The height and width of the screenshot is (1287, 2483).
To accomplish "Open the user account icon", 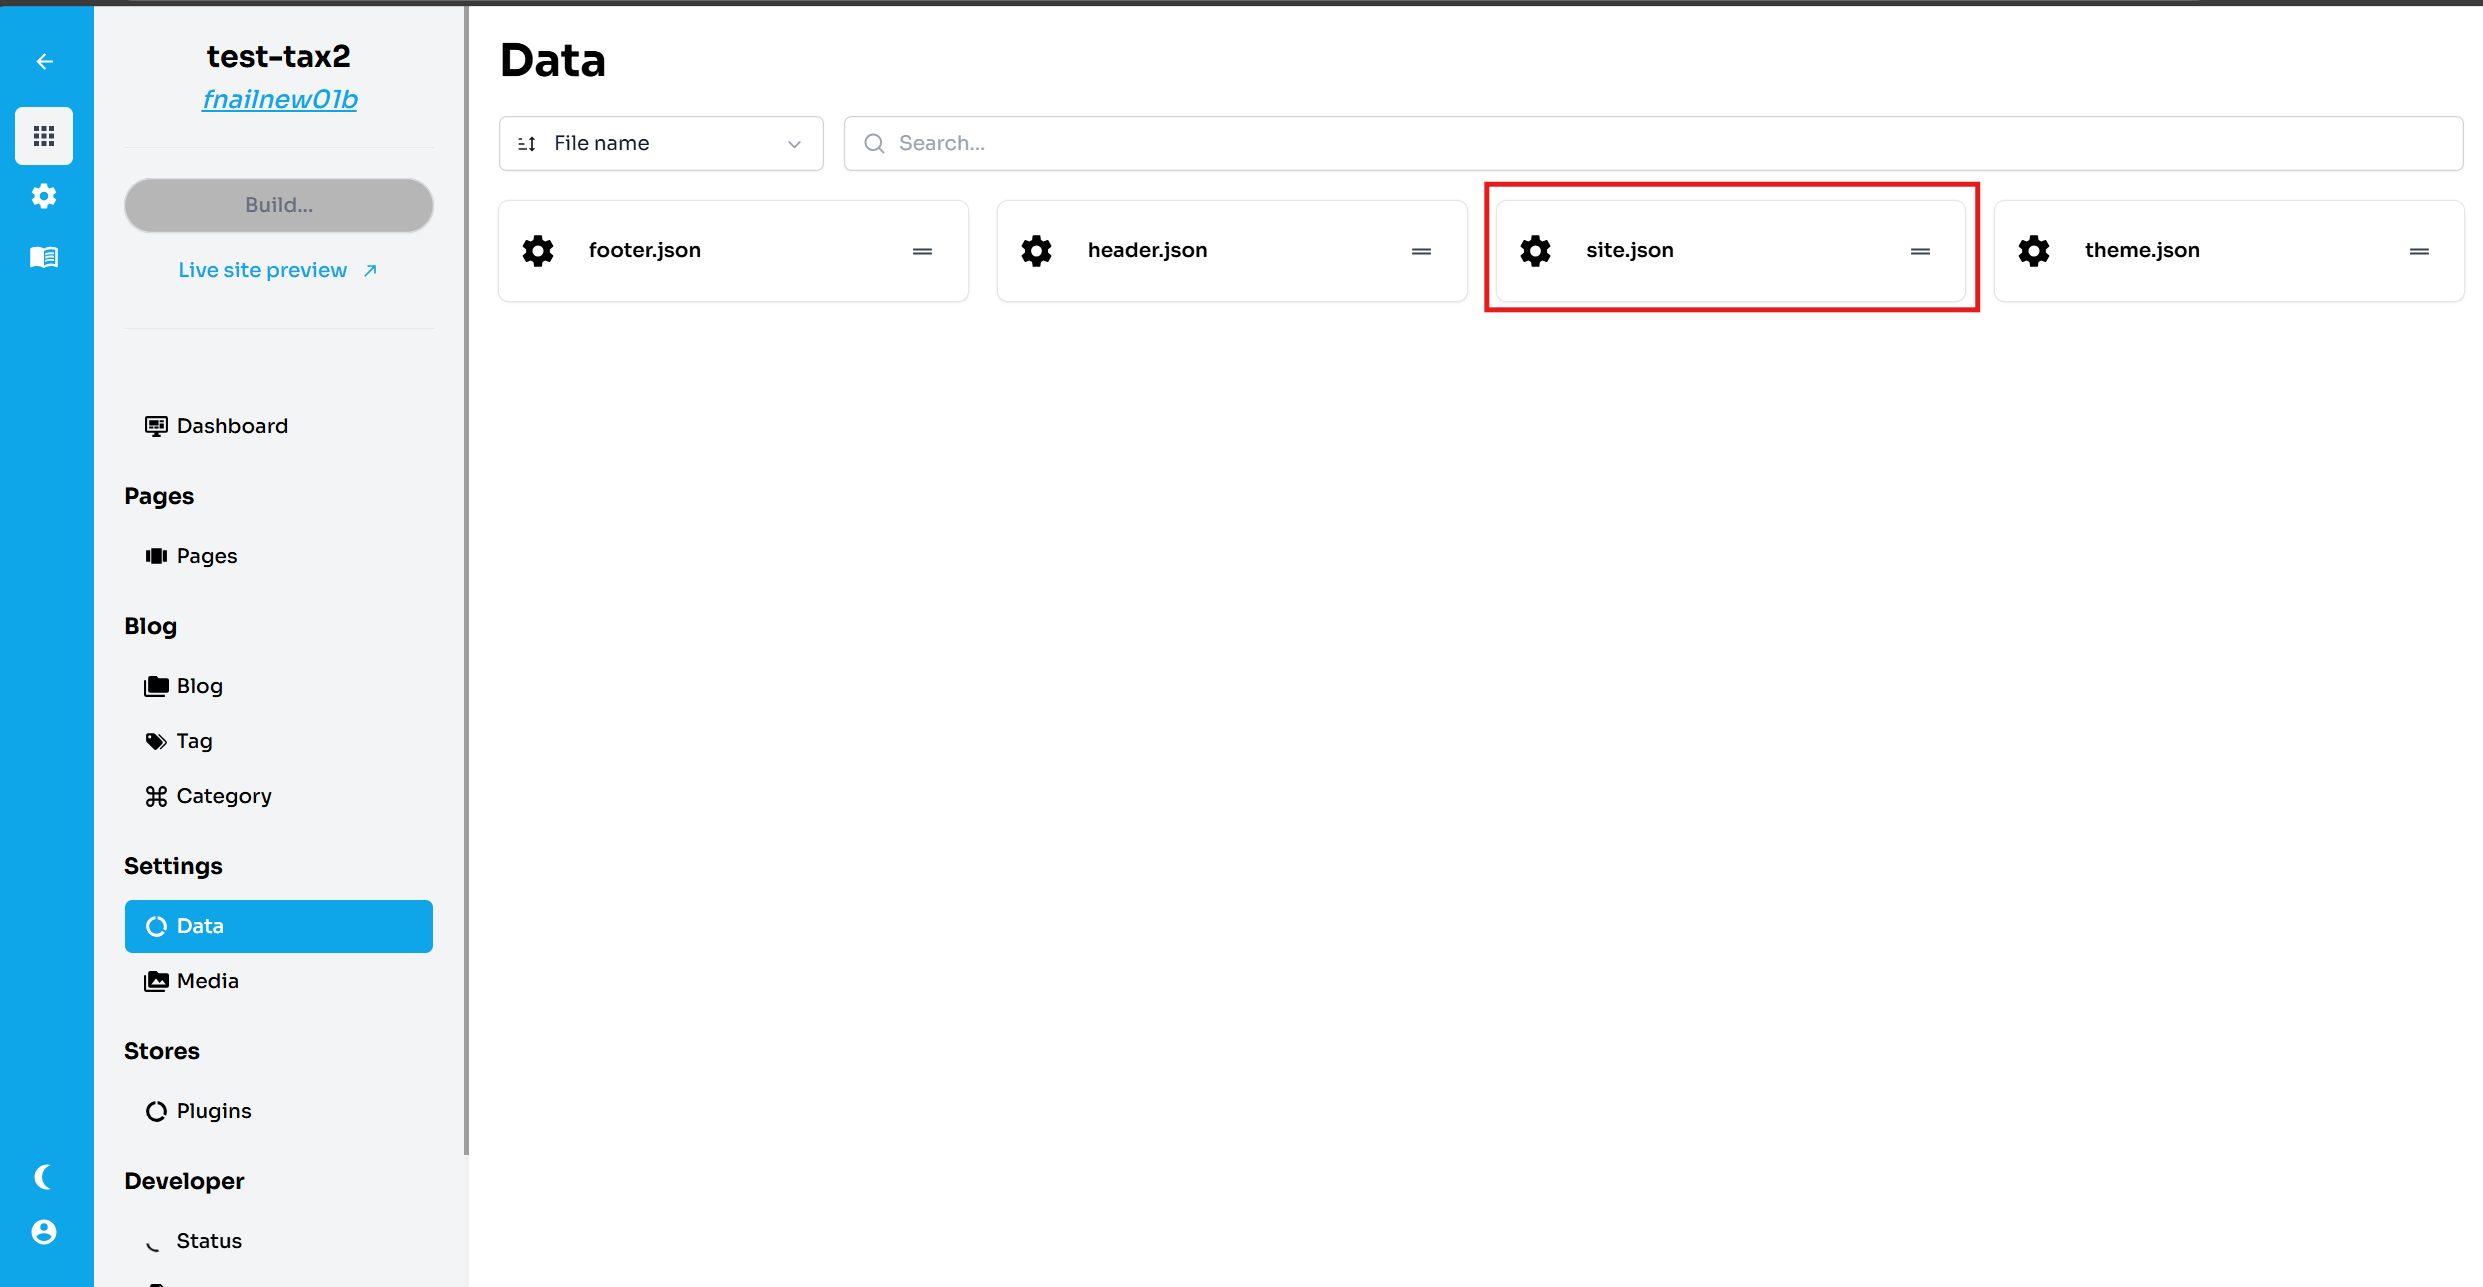I will coord(44,1232).
